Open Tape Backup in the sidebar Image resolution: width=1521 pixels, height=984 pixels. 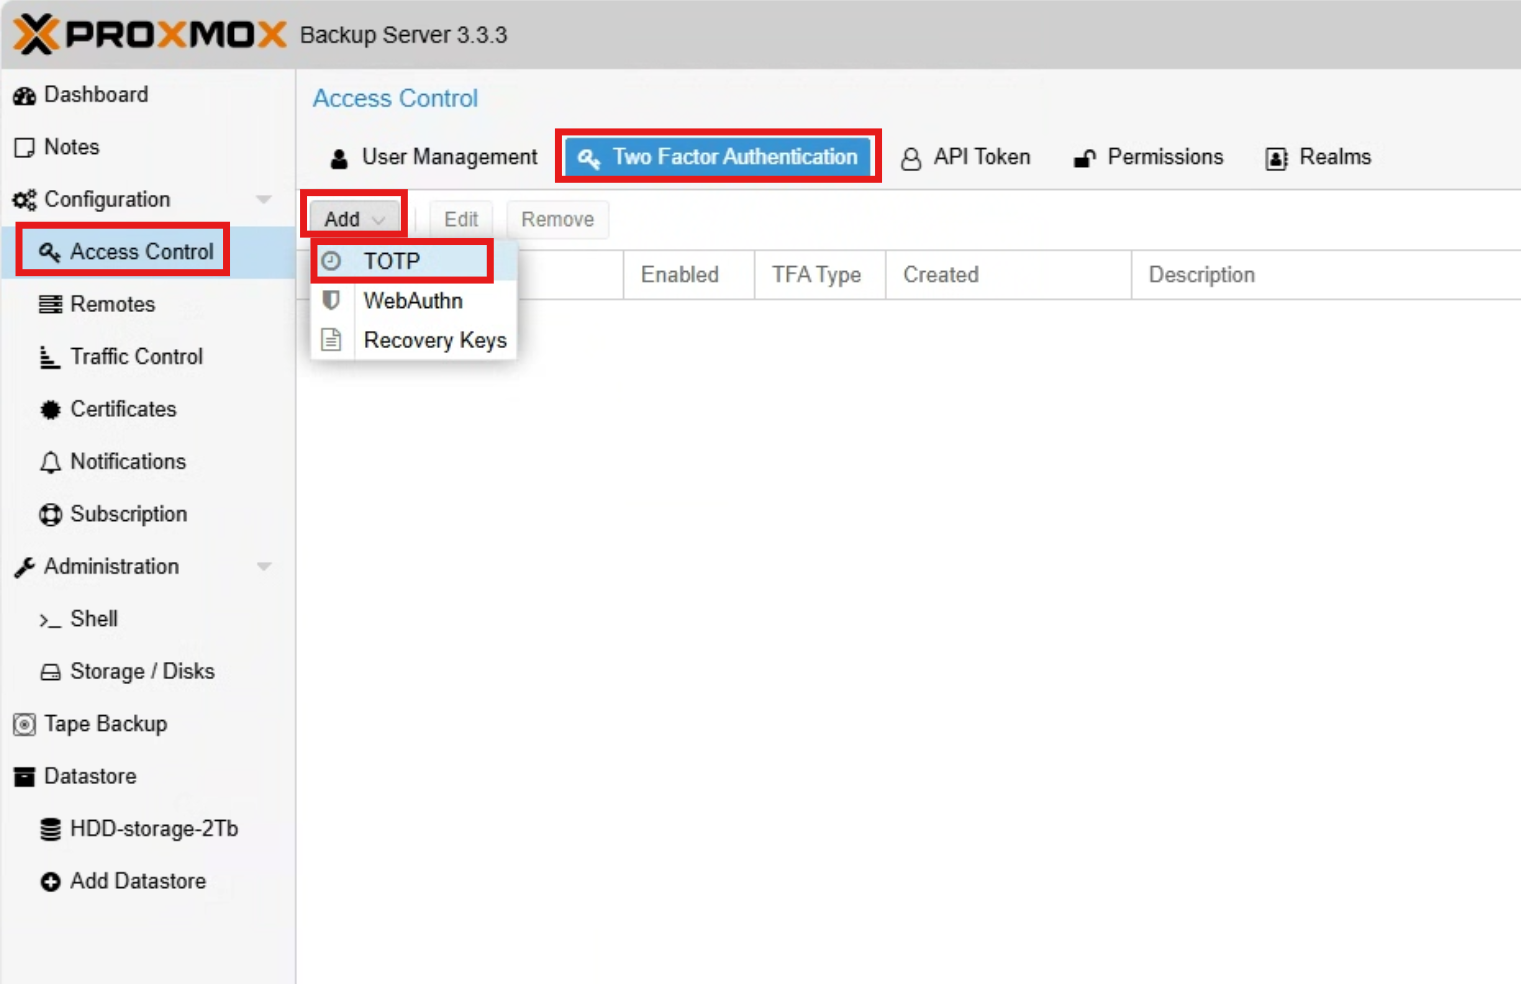coord(148,724)
